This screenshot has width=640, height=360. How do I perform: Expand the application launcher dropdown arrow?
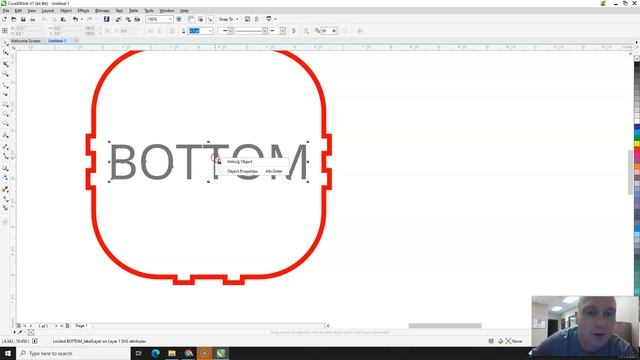276,19
